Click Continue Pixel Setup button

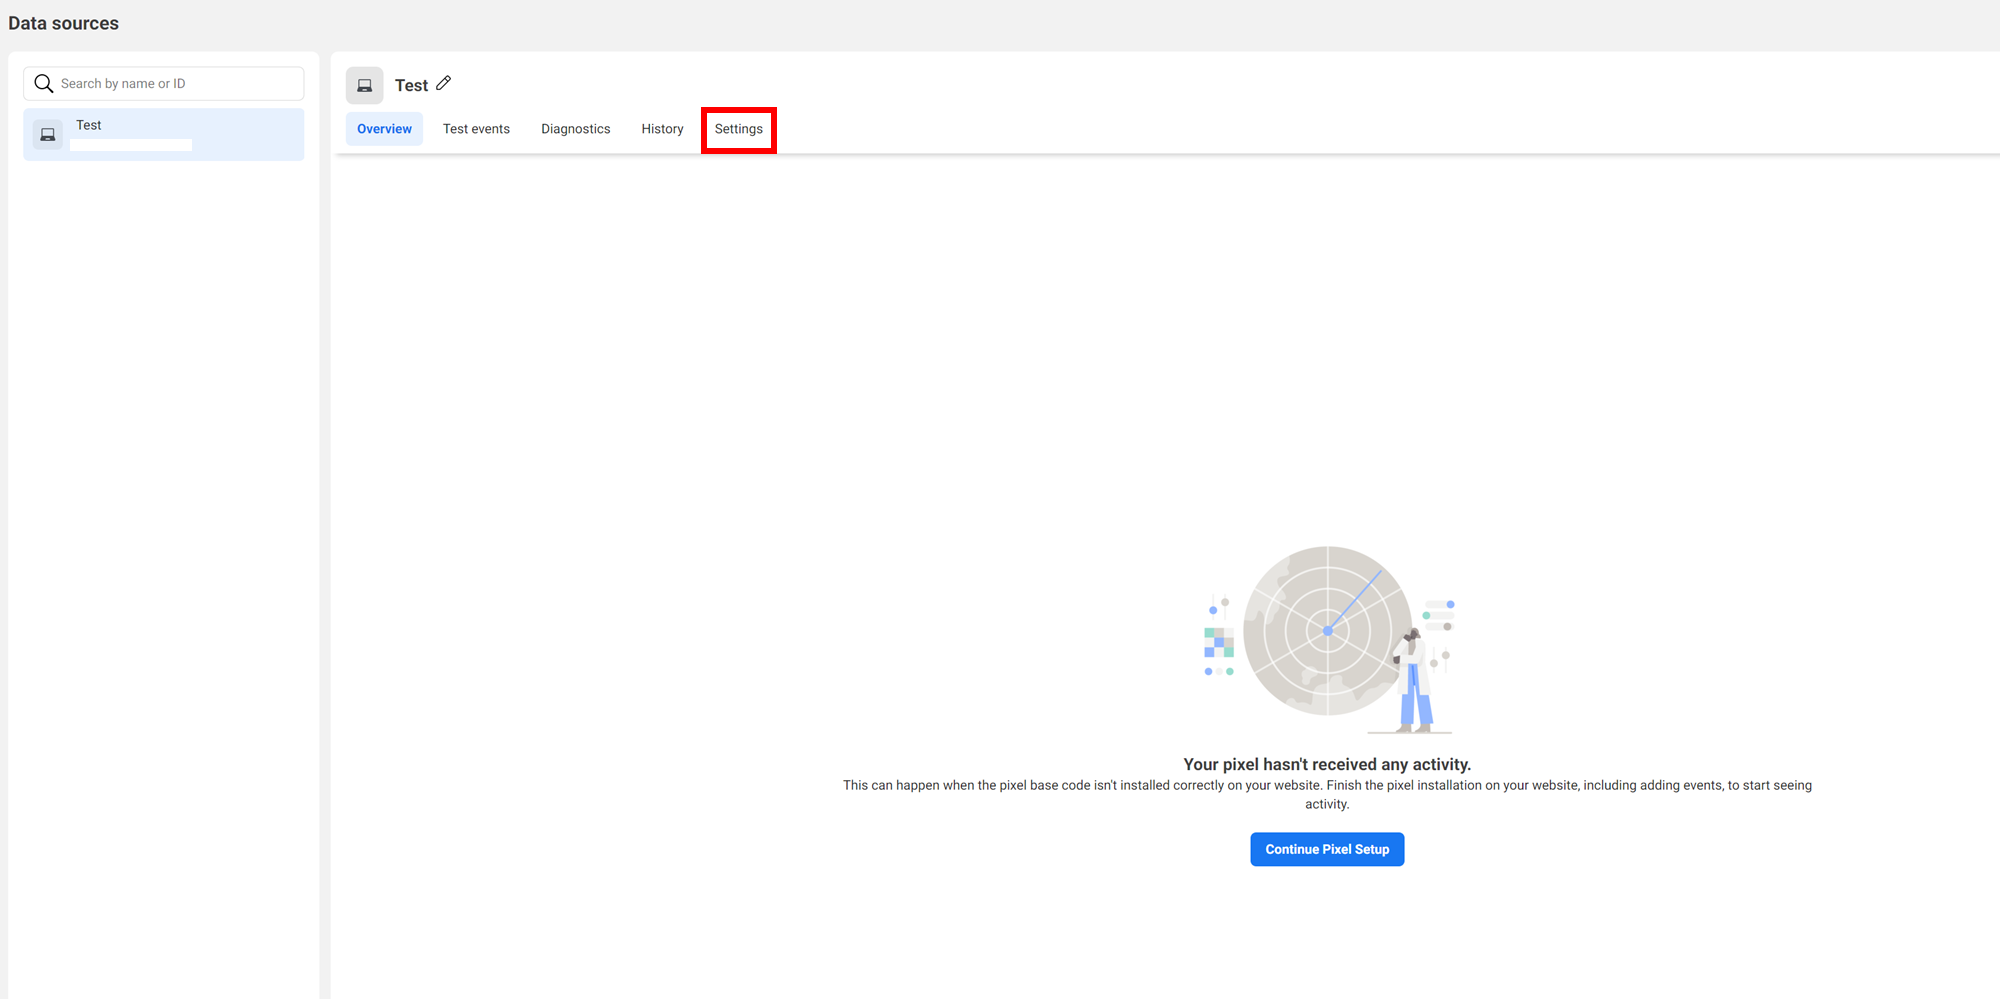pyautogui.click(x=1327, y=849)
